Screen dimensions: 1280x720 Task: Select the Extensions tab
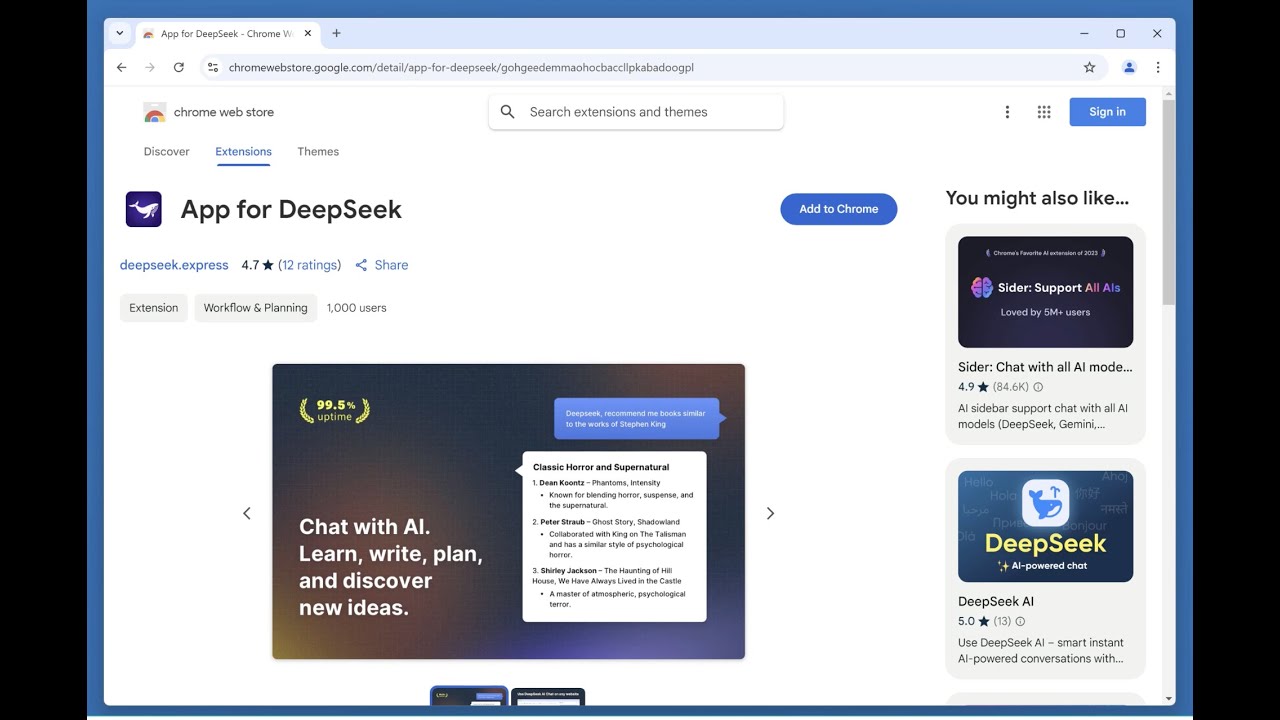coord(243,152)
